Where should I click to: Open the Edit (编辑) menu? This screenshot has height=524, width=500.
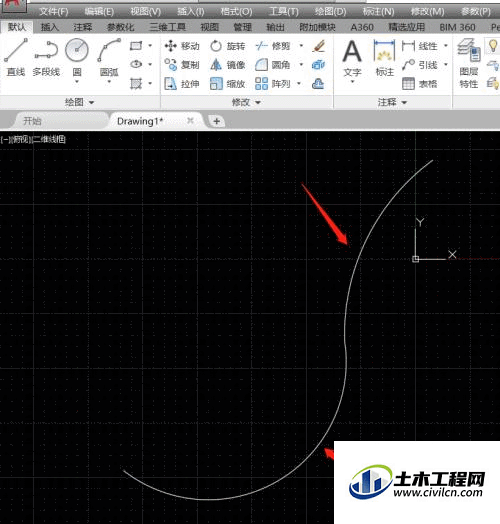[99, 12]
